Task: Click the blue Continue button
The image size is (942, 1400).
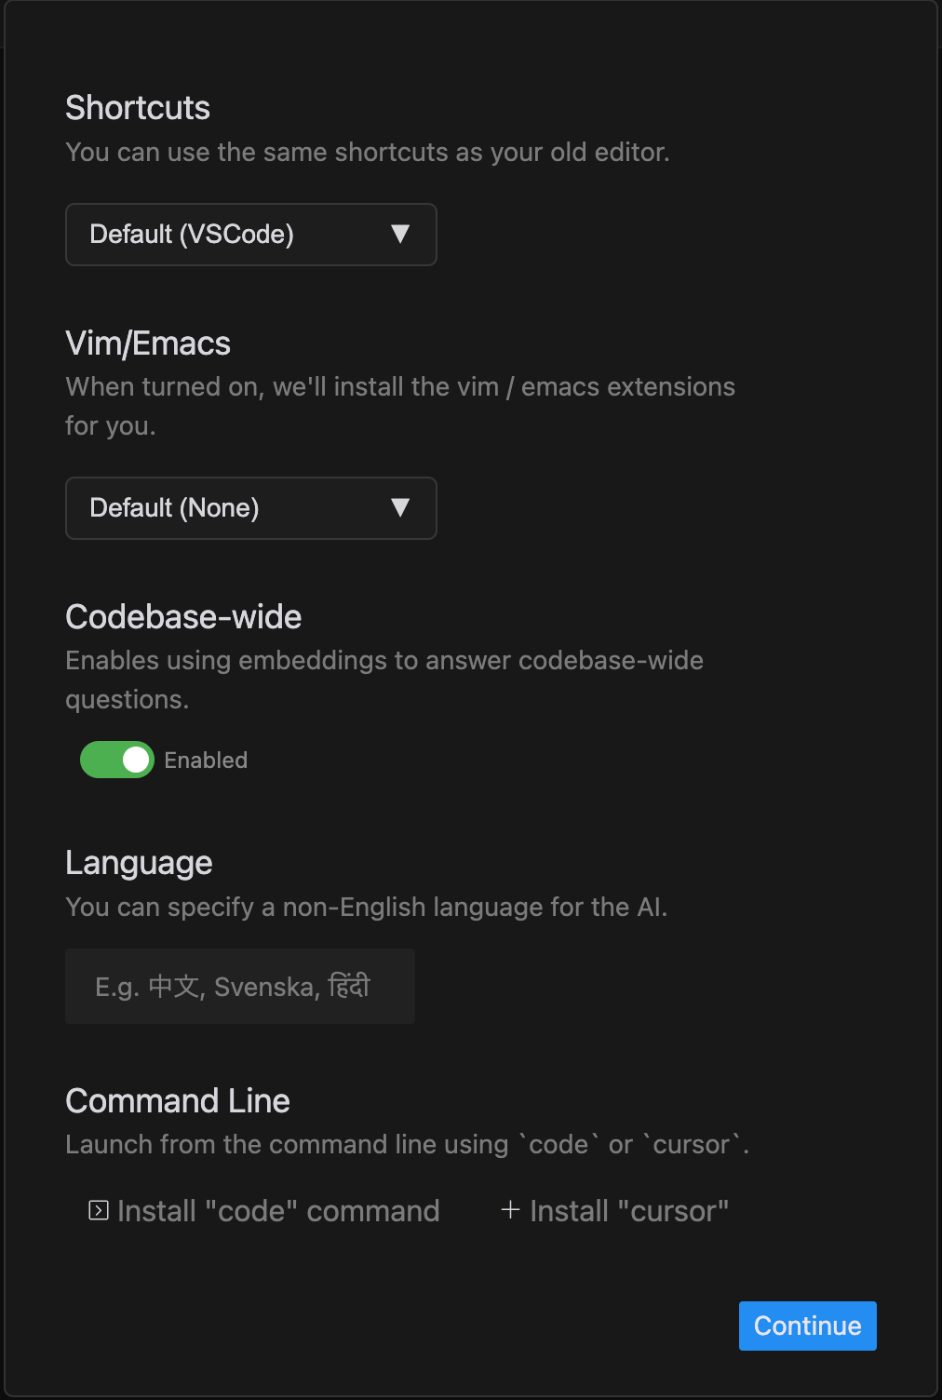Action: [808, 1326]
